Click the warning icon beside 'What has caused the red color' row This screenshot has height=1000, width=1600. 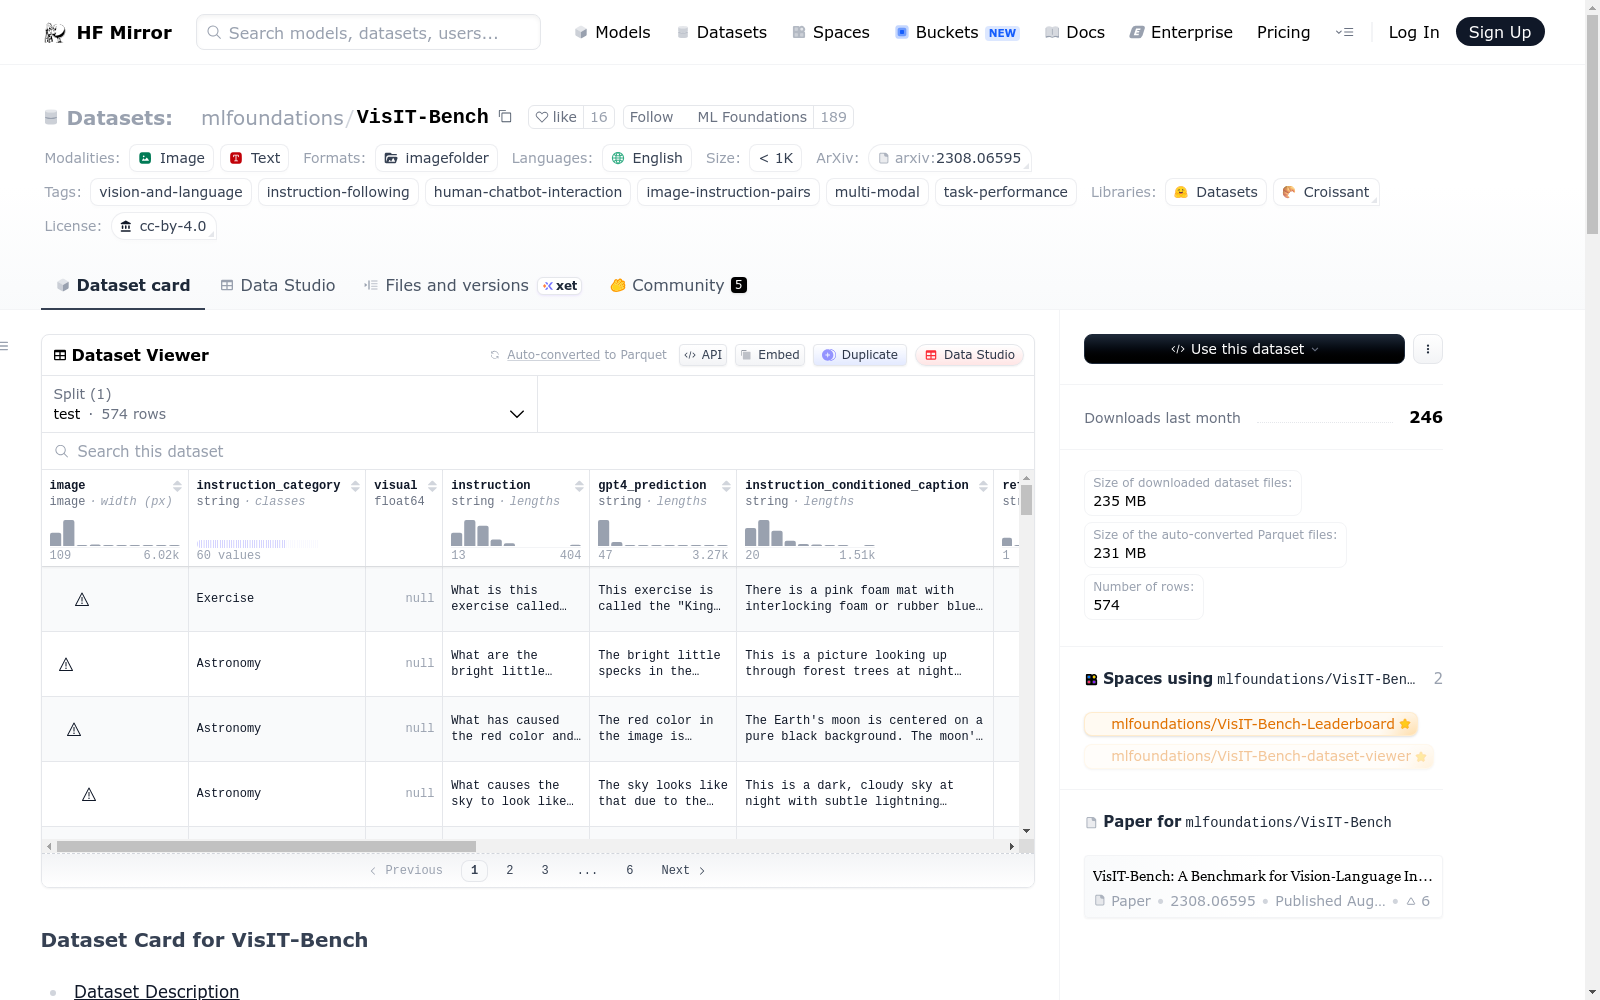tap(74, 729)
